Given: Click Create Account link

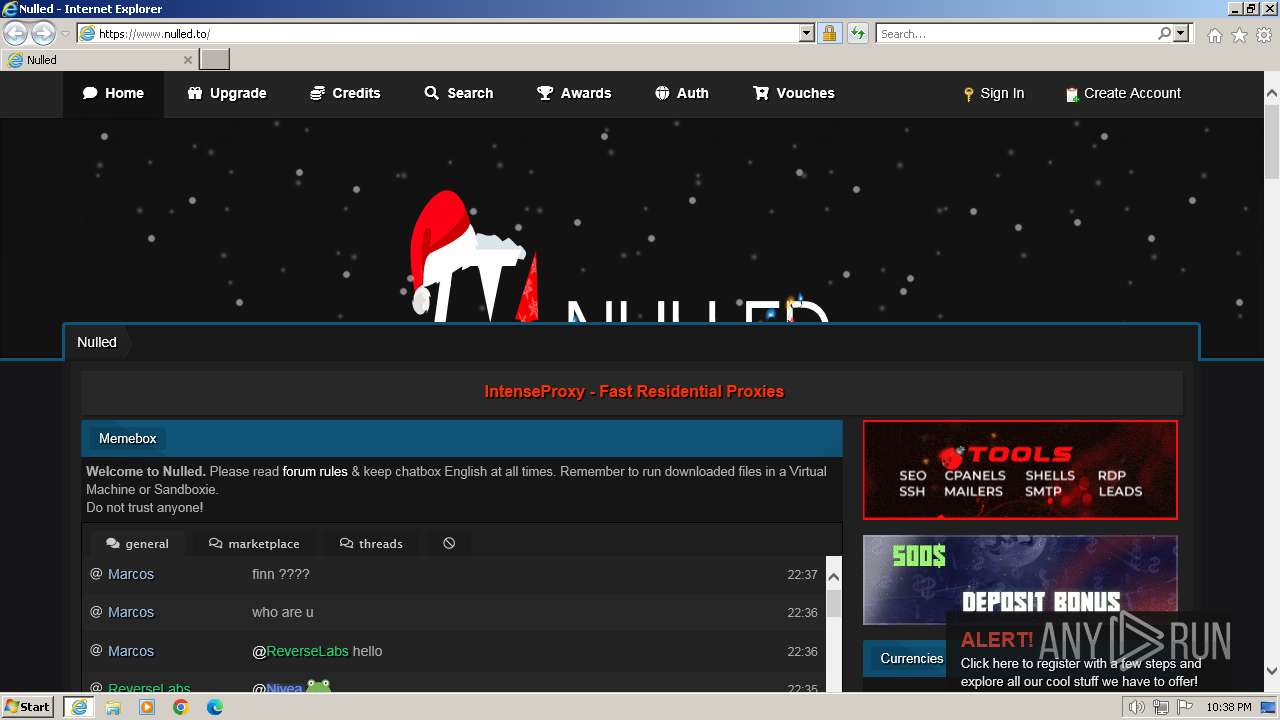Looking at the screenshot, I should pyautogui.click(x=1123, y=93).
